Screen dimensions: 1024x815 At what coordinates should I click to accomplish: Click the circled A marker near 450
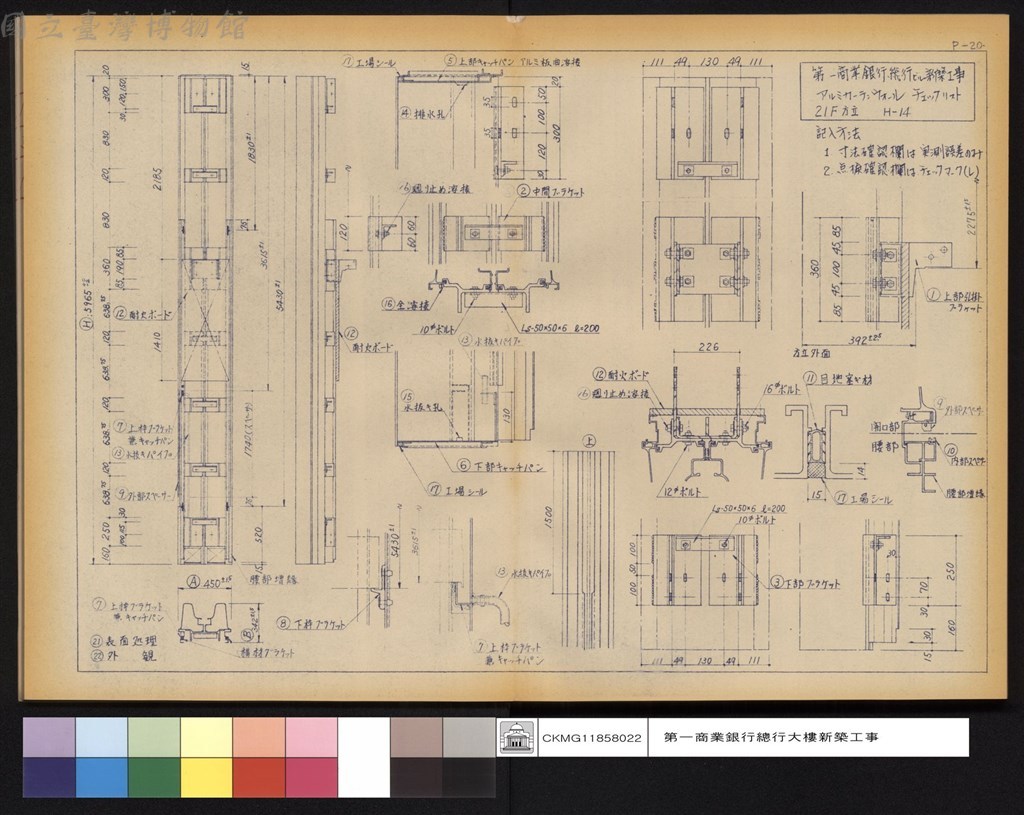pyautogui.click(x=193, y=581)
